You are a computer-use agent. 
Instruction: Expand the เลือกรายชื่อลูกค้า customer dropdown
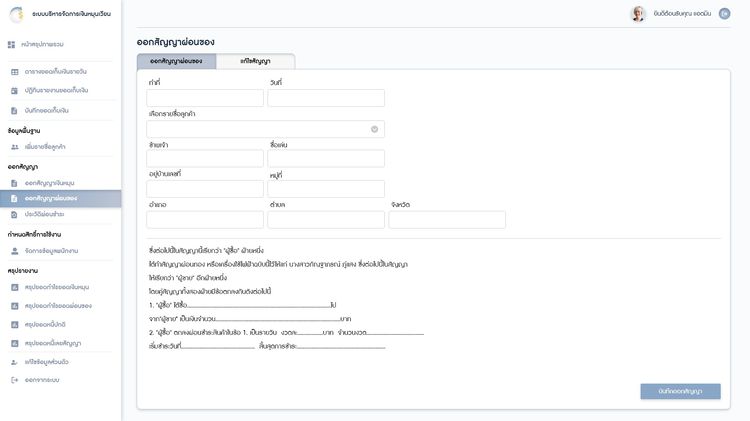[258, 129]
